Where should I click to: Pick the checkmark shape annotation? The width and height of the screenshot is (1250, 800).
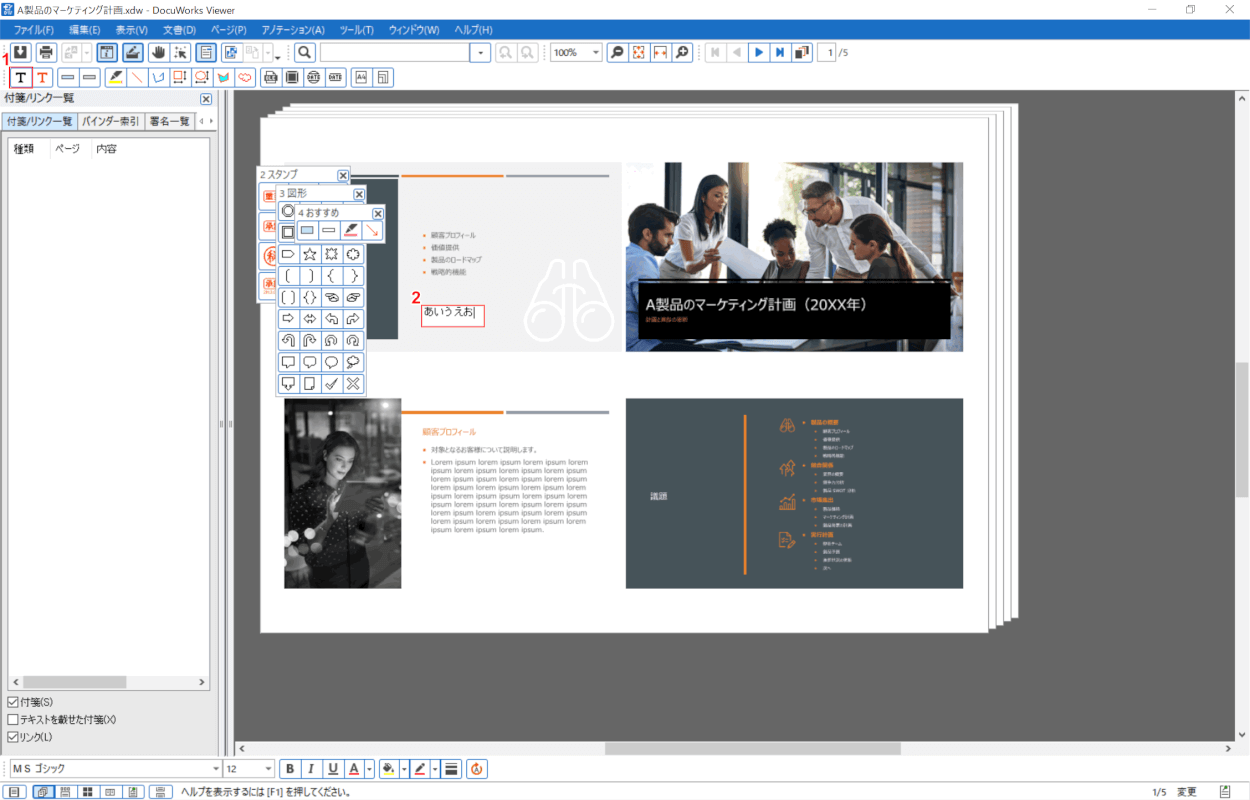coord(331,384)
